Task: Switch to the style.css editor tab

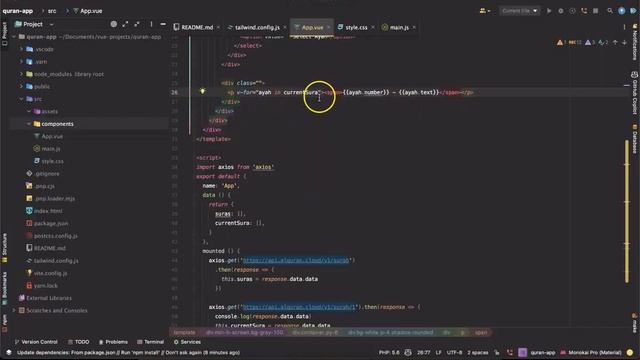Action: (356, 27)
